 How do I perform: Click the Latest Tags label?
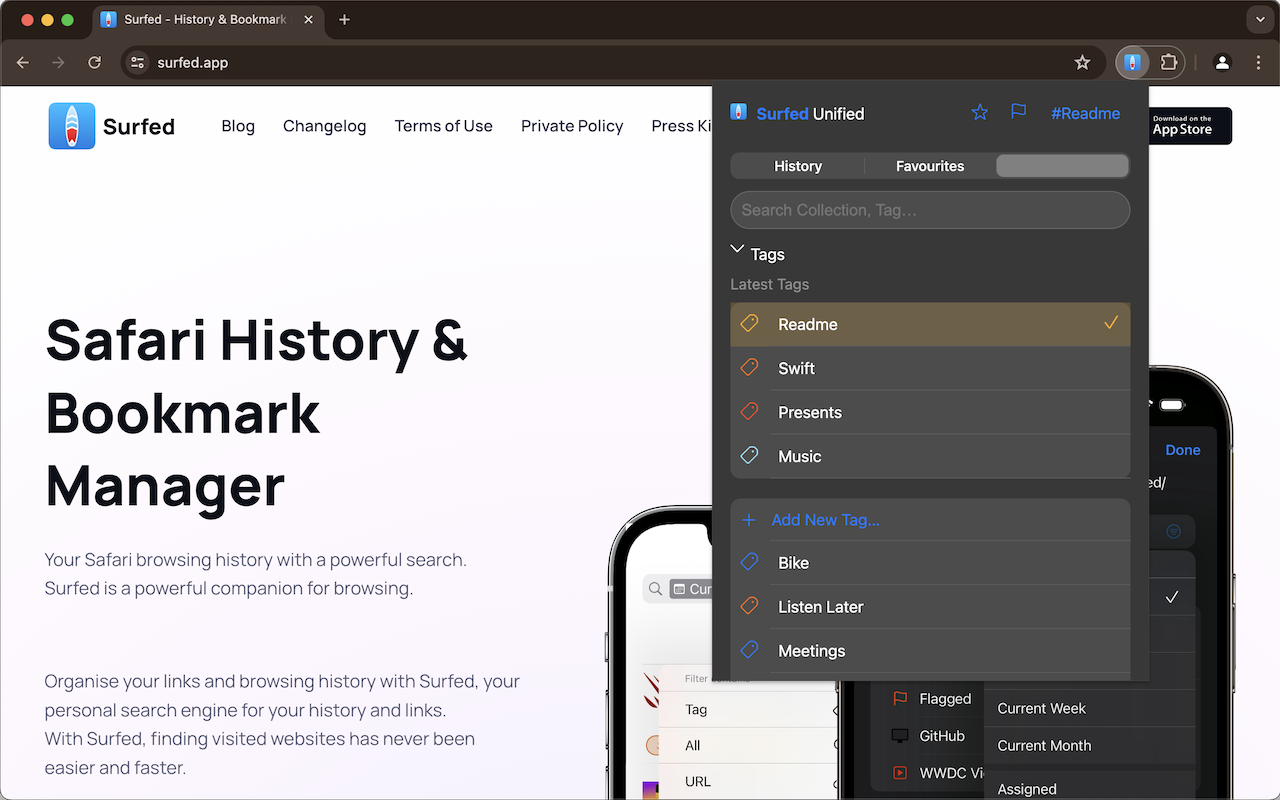(x=770, y=284)
